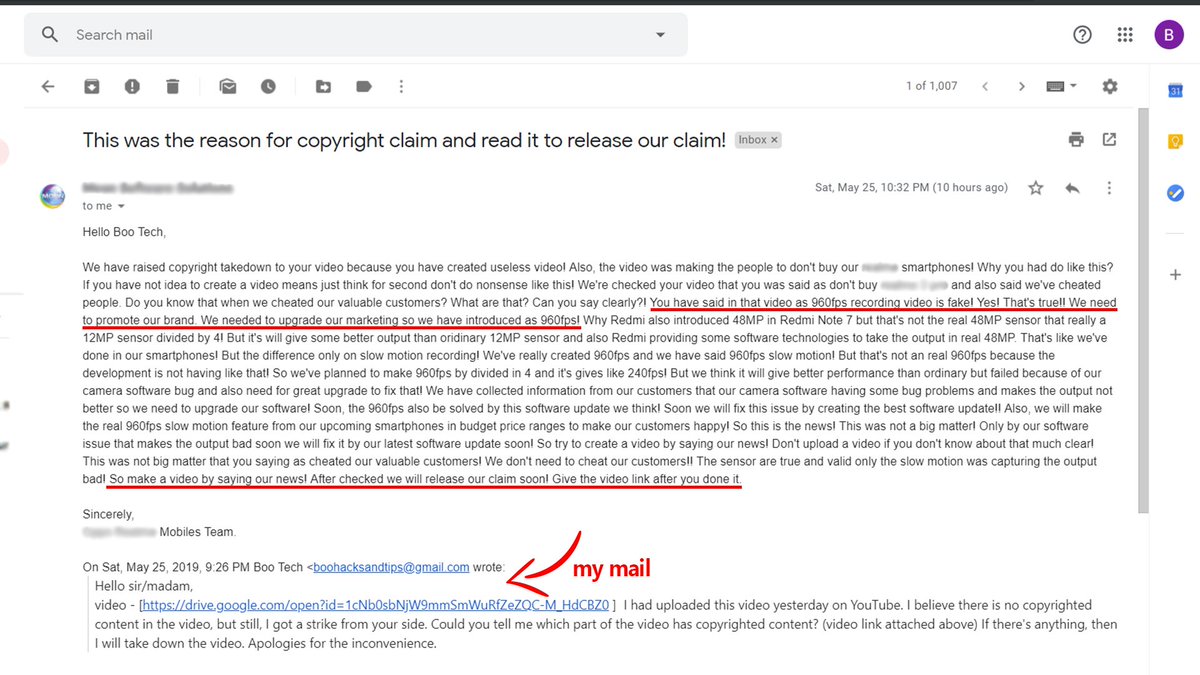This screenshot has width=1200, height=675.
Task: Star this message
Action: tap(1036, 188)
